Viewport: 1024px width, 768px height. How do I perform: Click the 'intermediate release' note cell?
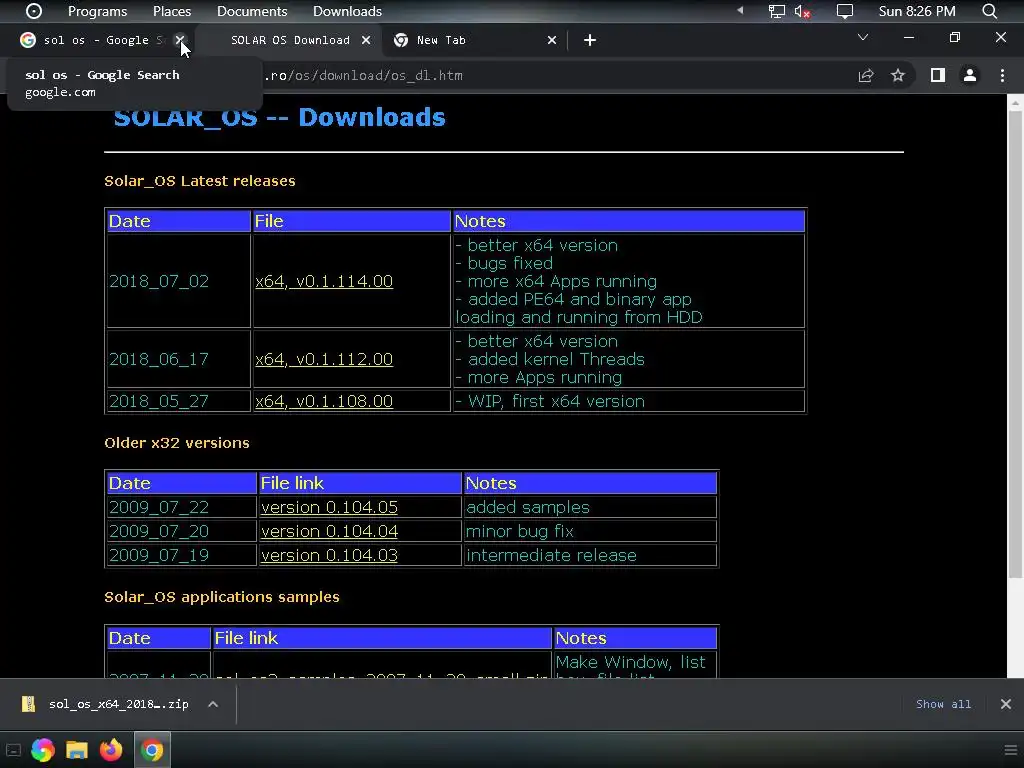tap(590, 555)
